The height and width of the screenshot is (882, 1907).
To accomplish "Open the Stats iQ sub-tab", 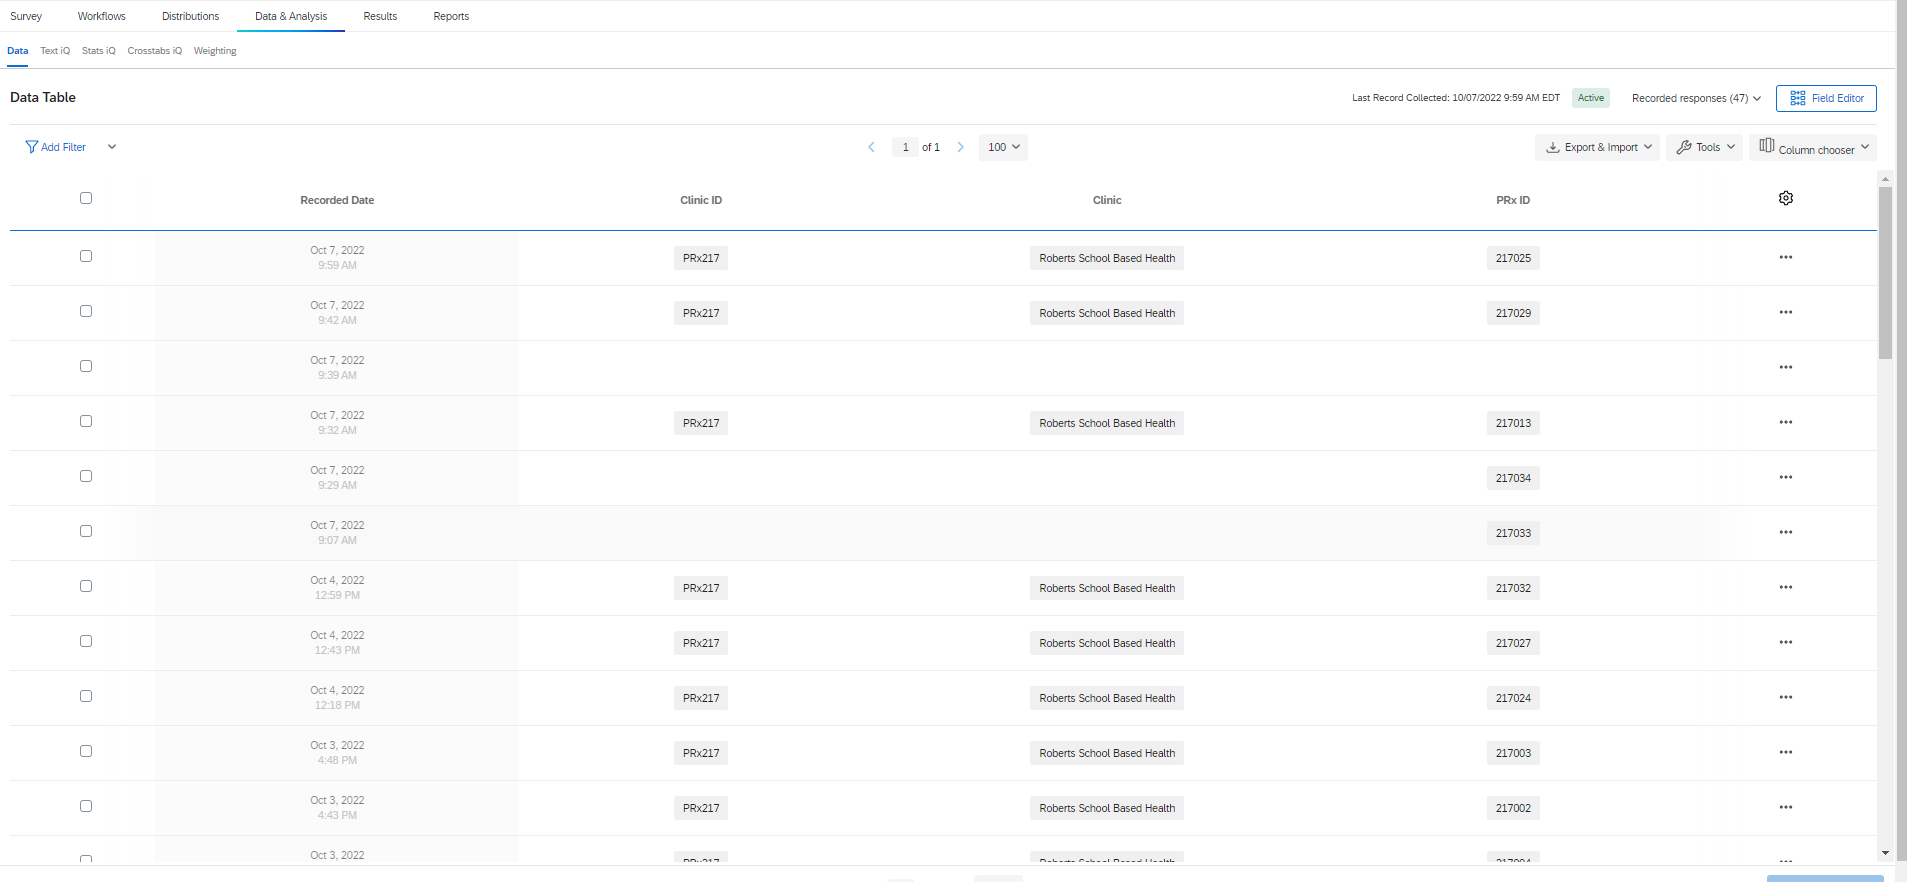I will 99,51.
